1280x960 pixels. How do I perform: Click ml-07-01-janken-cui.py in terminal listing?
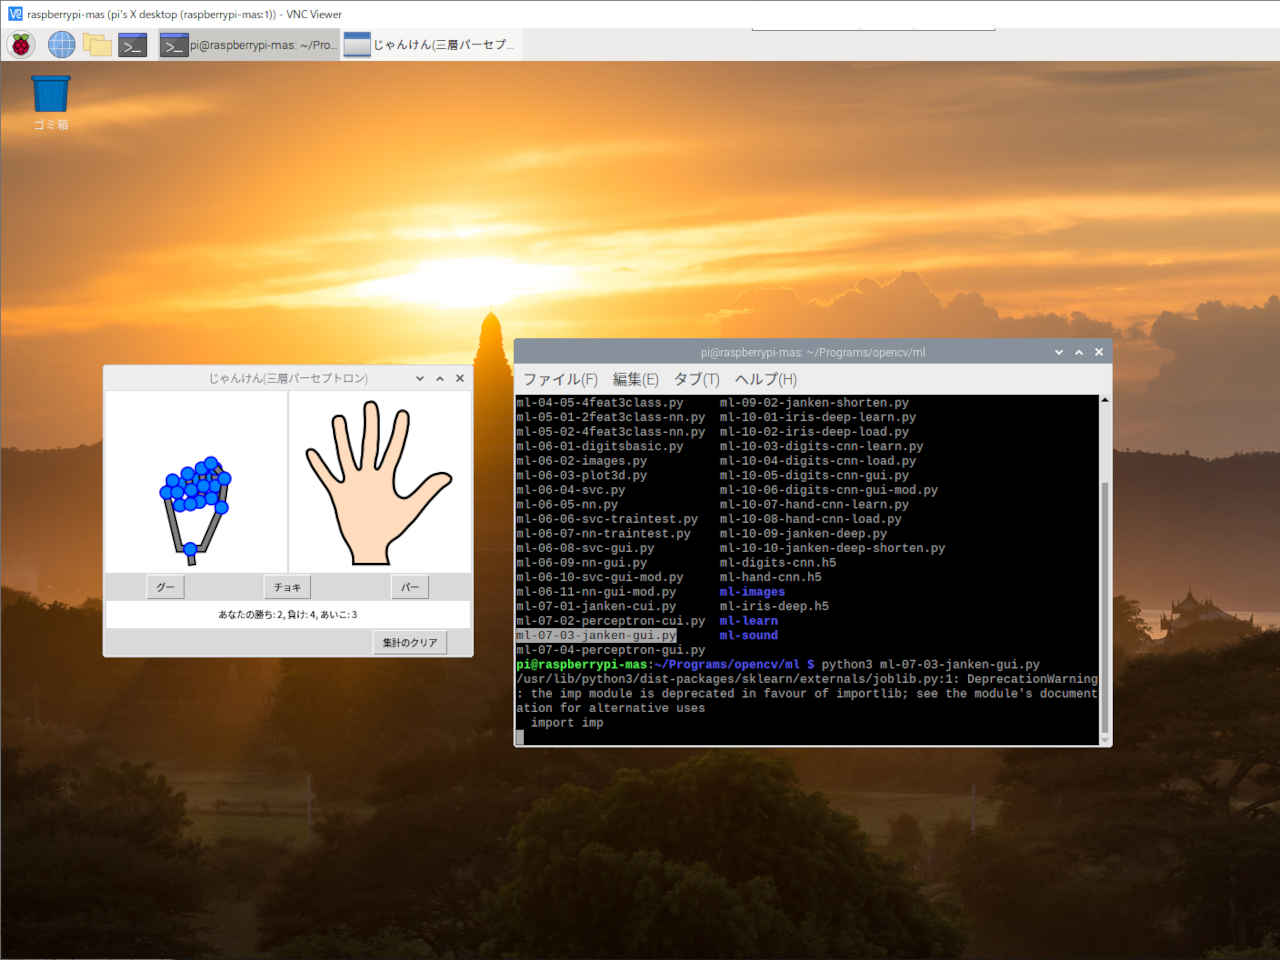[x=596, y=606]
